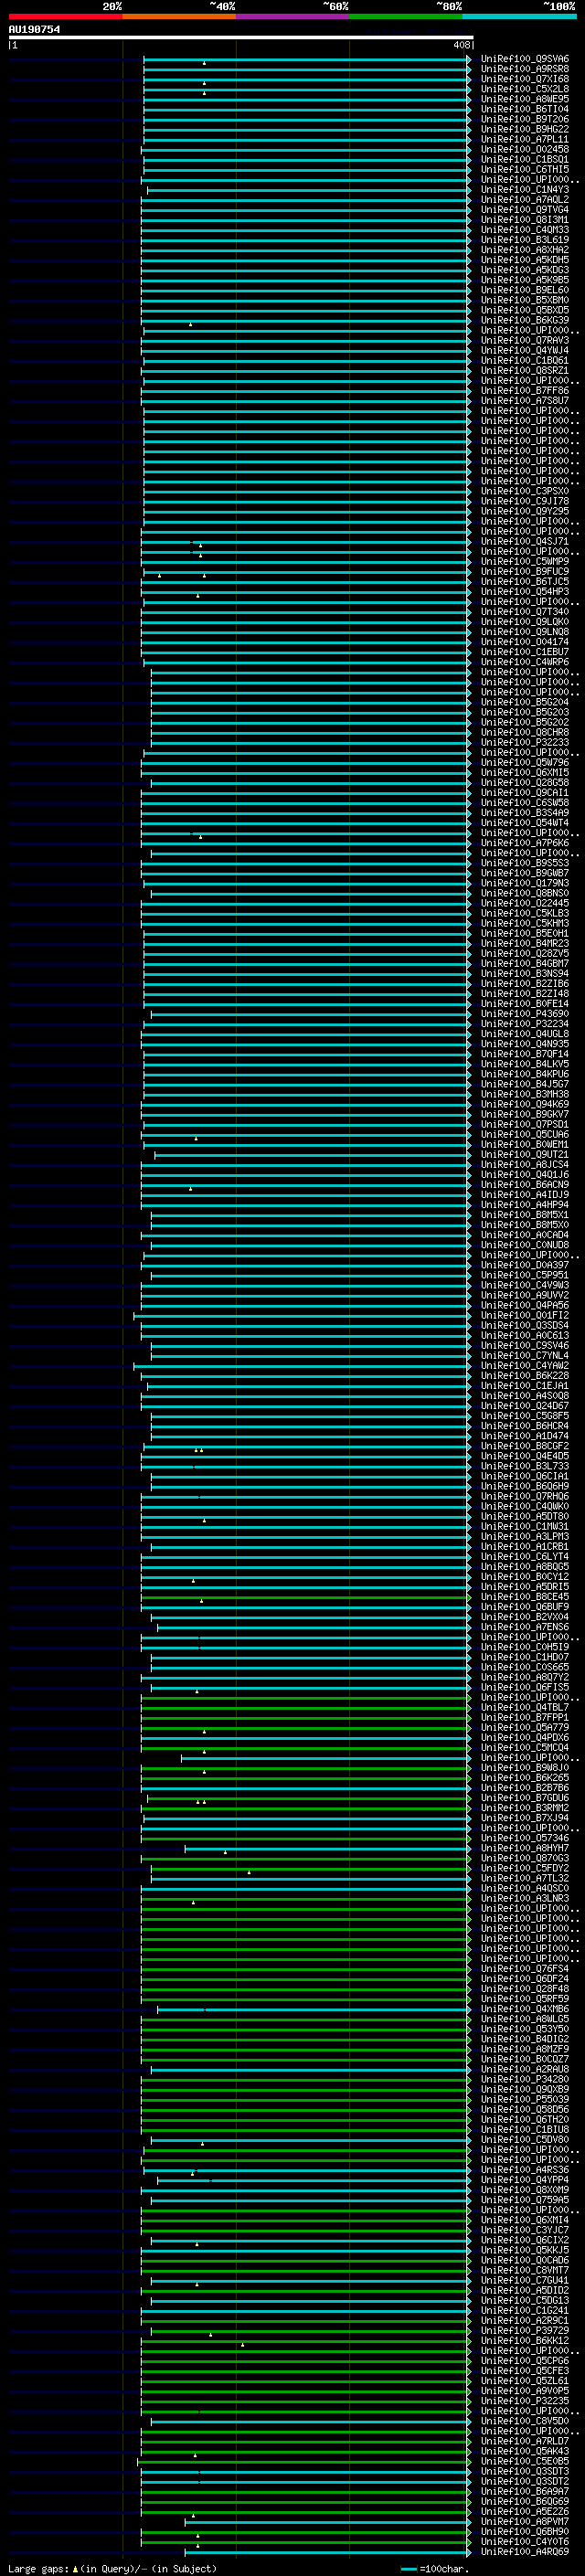Select label UniRef100_C1BSQ1

[x=524, y=159]
